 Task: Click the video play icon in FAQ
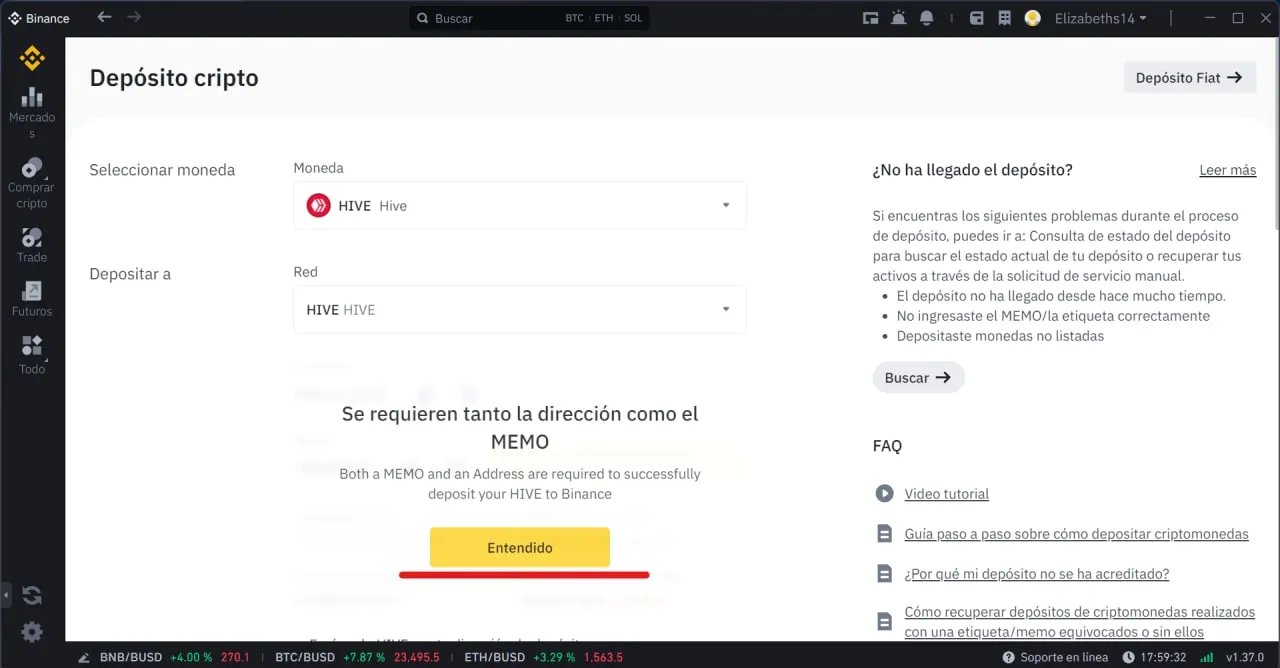tap(884, 493)
